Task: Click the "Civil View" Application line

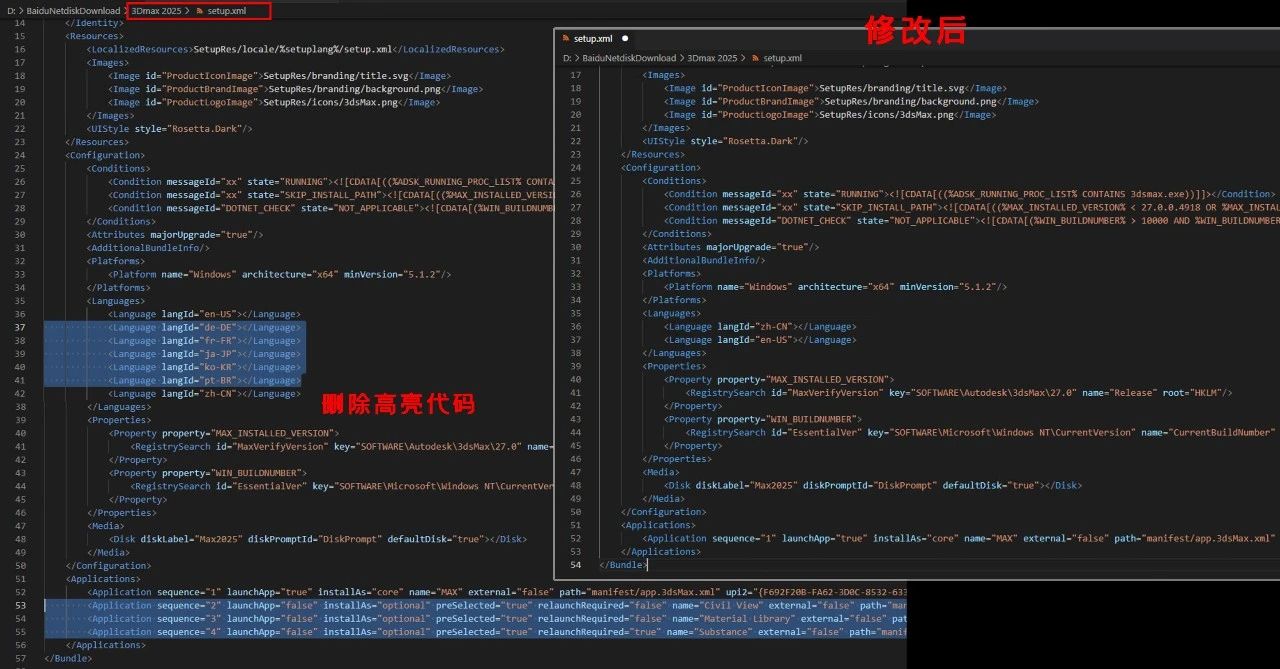Action: click(x=497, y=605)
